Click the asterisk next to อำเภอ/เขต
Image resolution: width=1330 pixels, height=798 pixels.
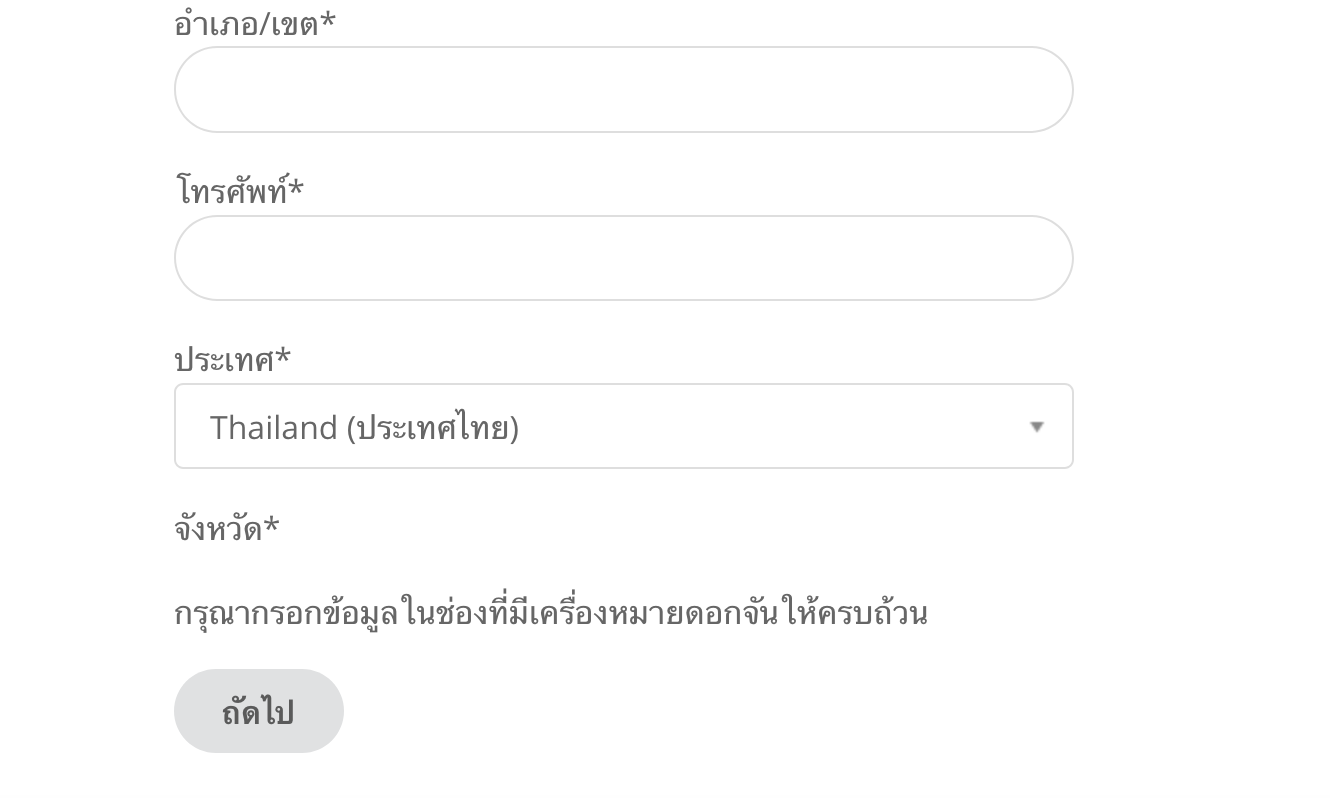[x=328, y=22]
